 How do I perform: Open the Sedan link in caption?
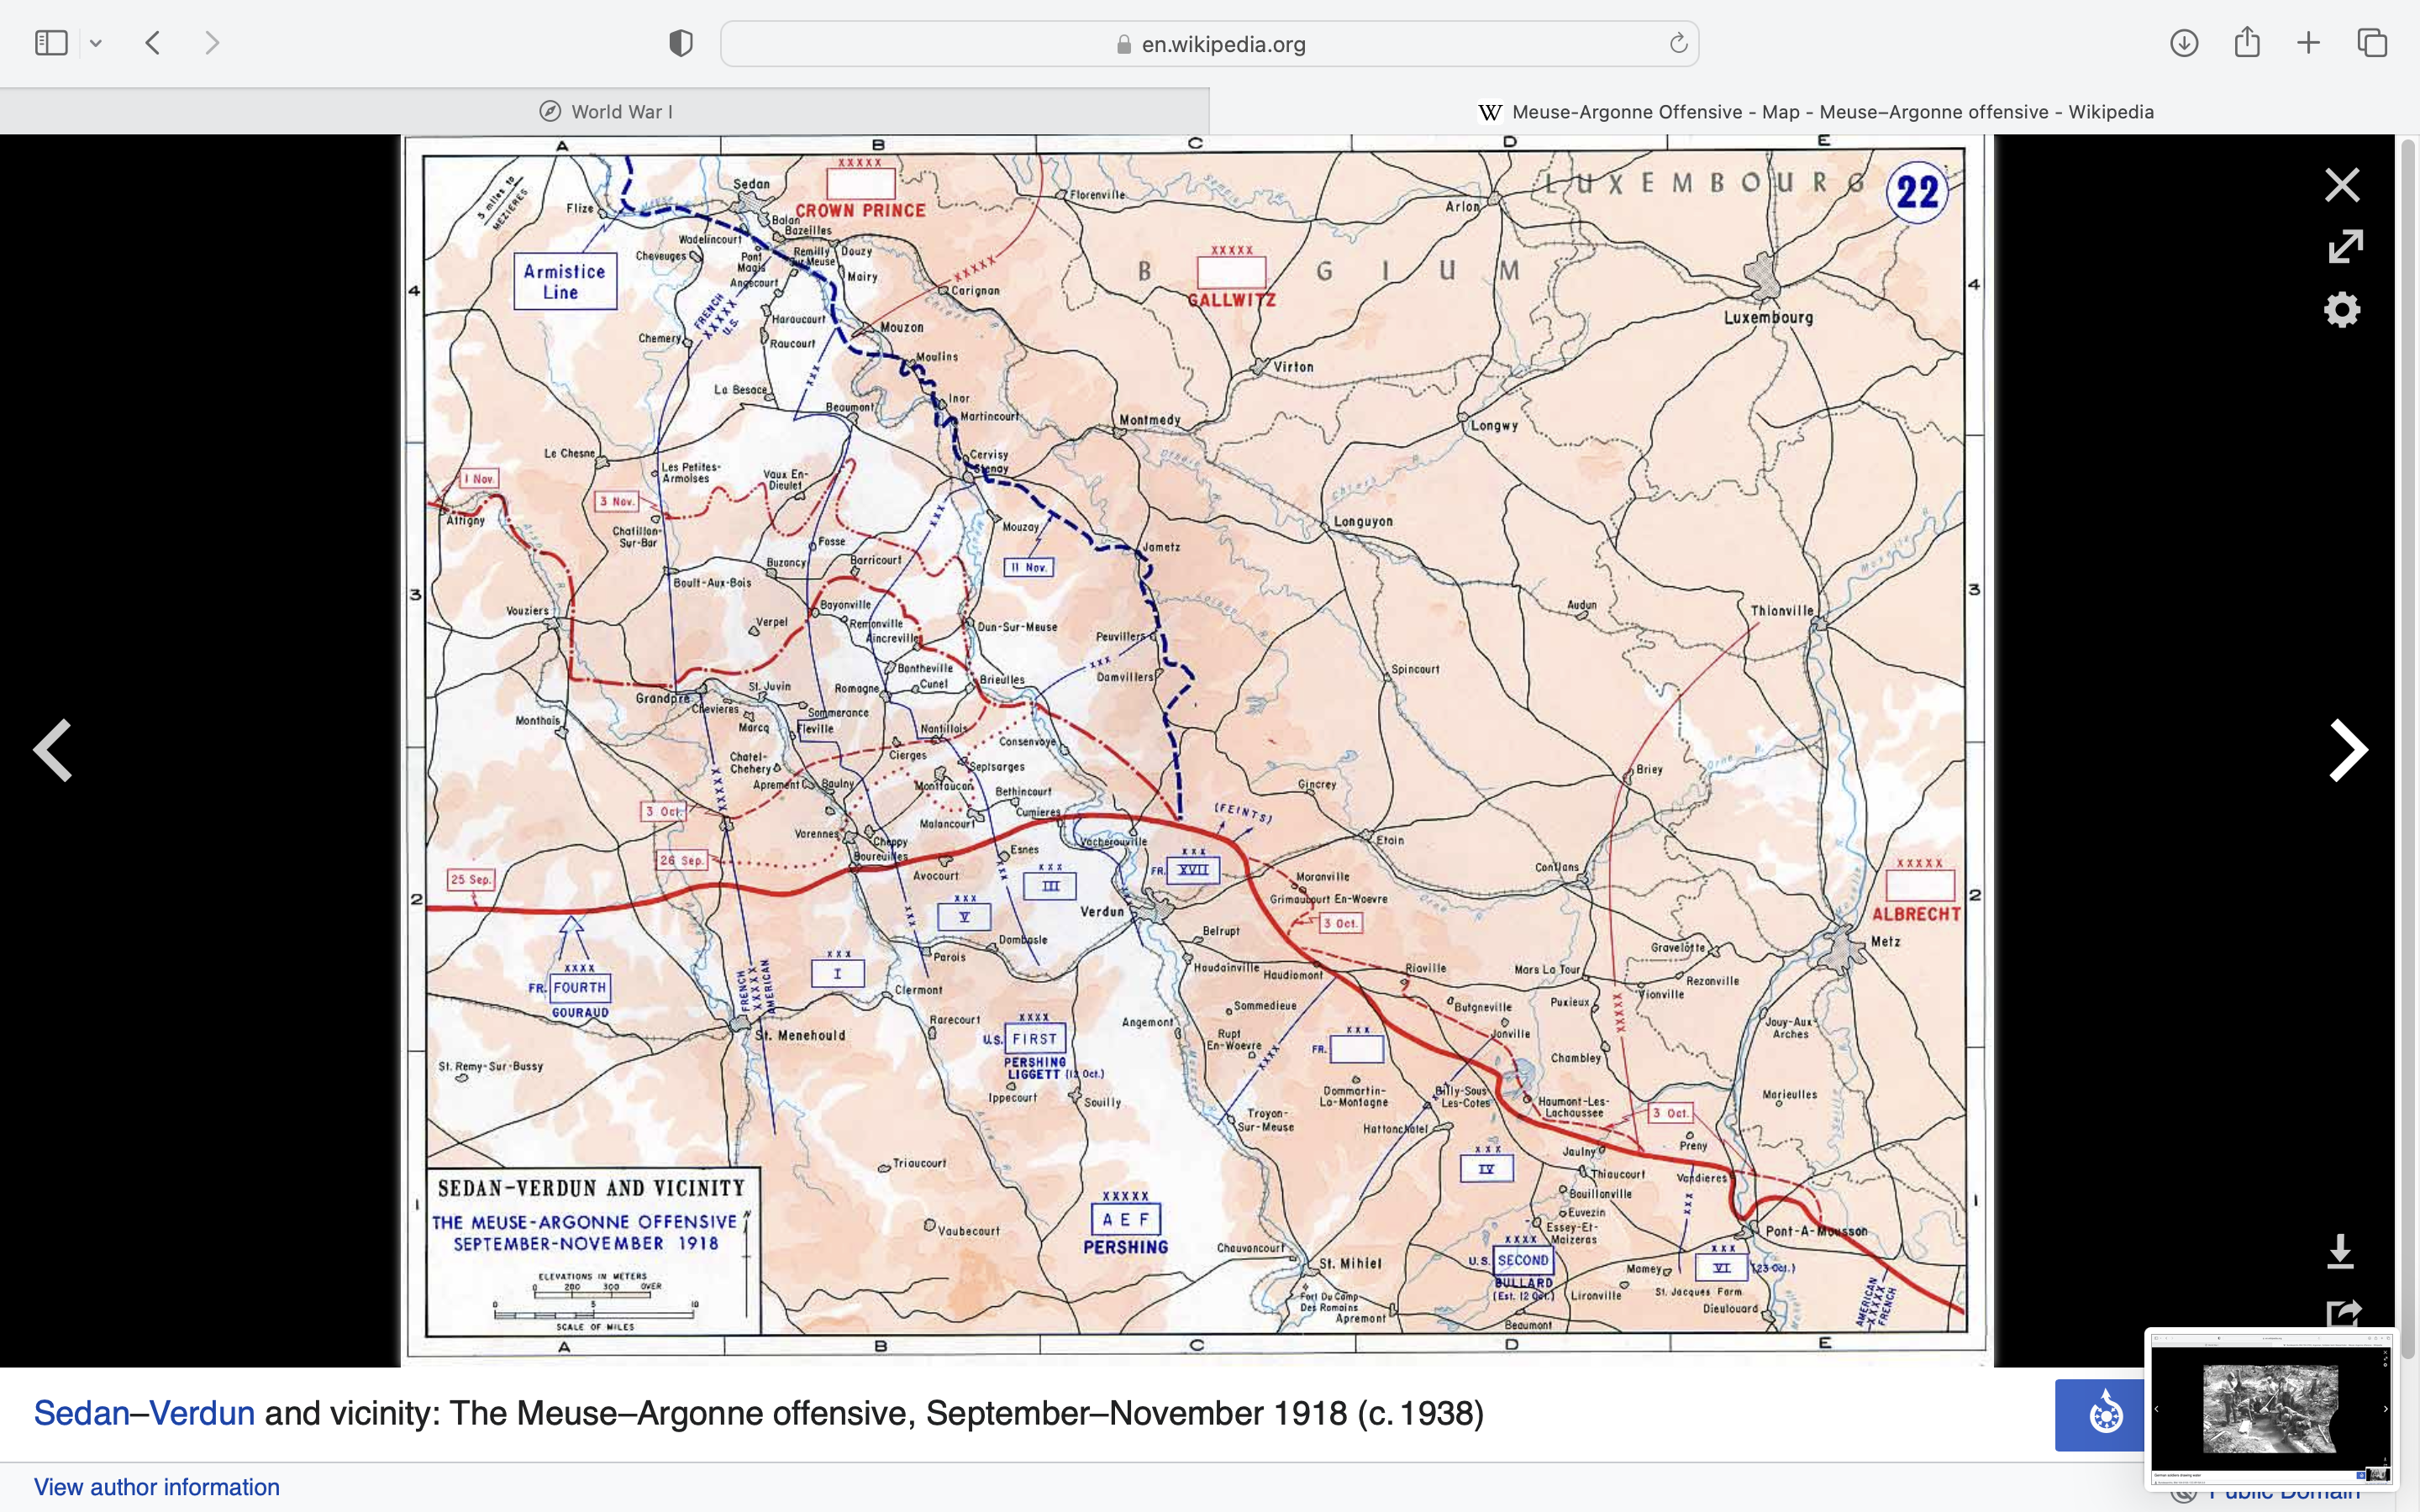81,1413
